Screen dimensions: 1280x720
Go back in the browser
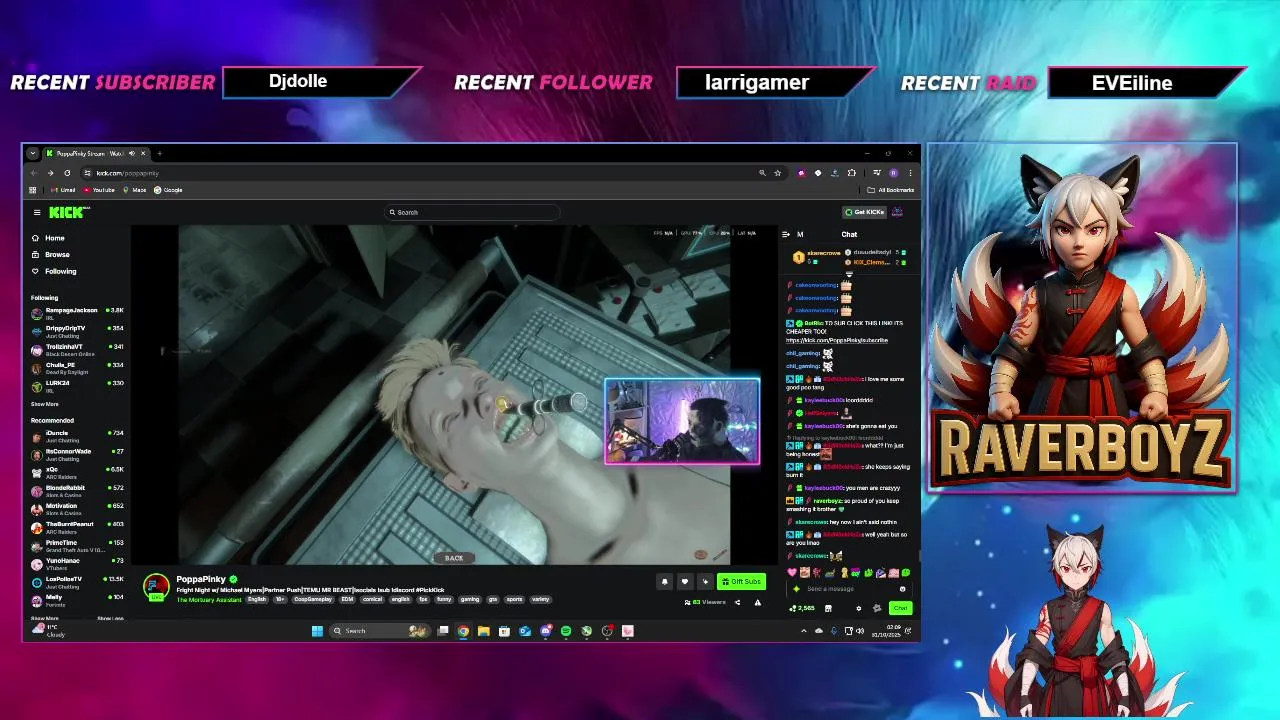pos(33,173)
